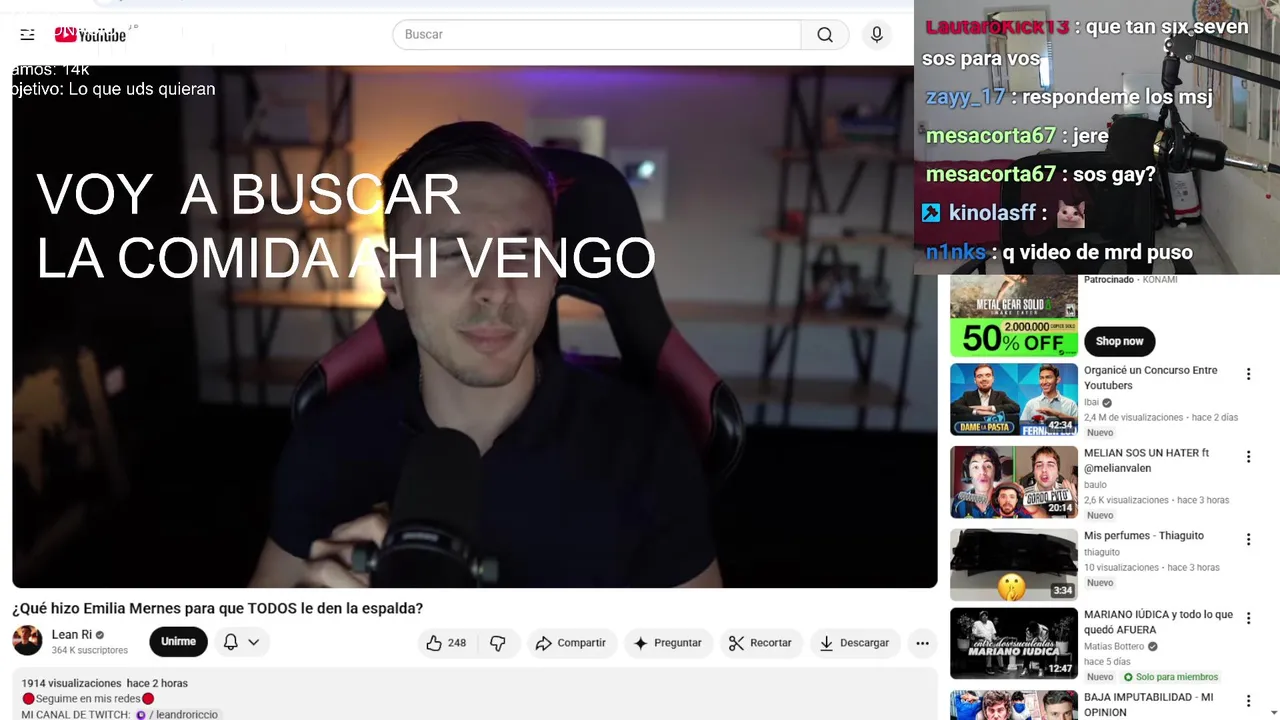Open thumbnail of Mis perfumes - Thiaguito

[x=1014, y=565]
